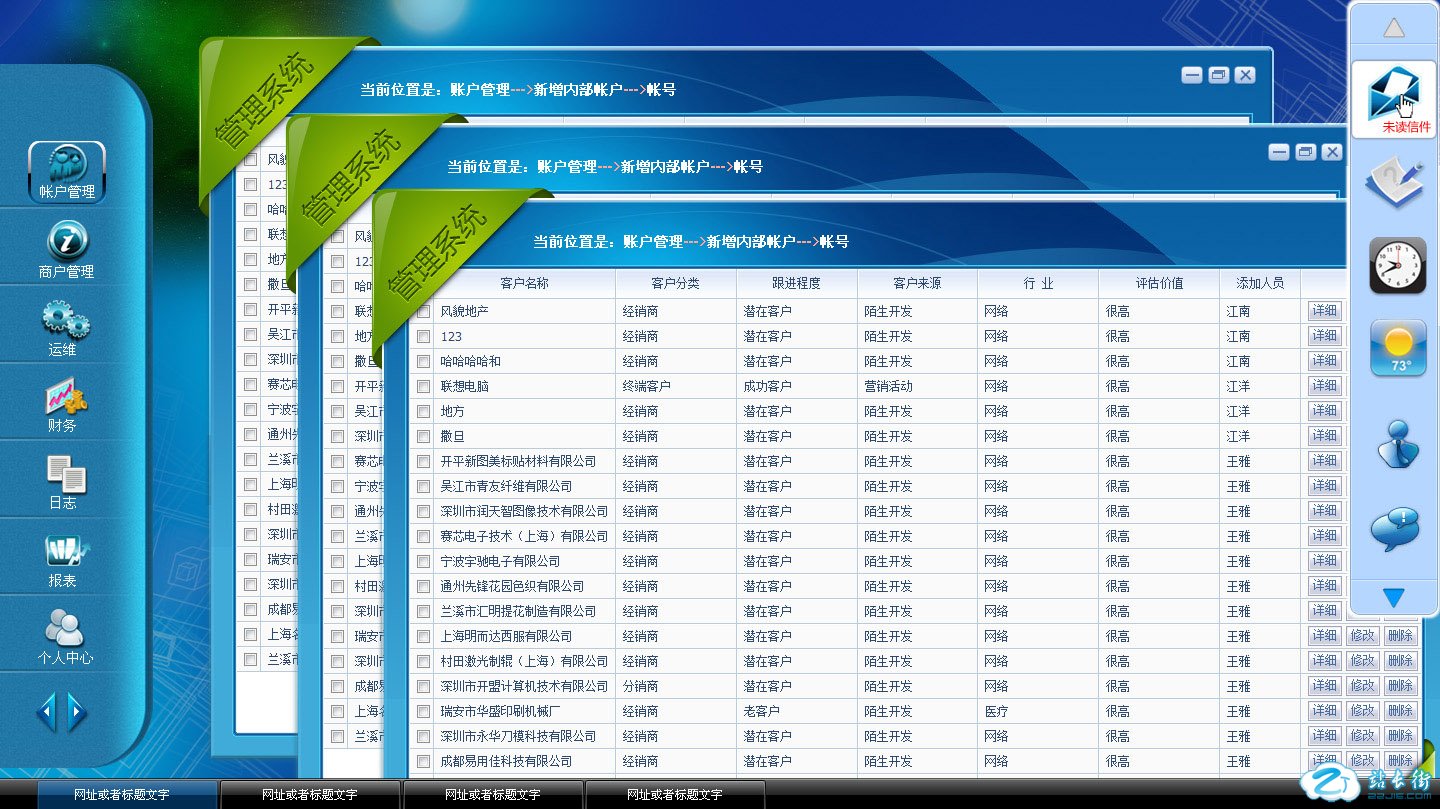Tick checkbox for 联想电脑 row
Viewport: 1440px width, 809px height.
(x=424, y=387)
